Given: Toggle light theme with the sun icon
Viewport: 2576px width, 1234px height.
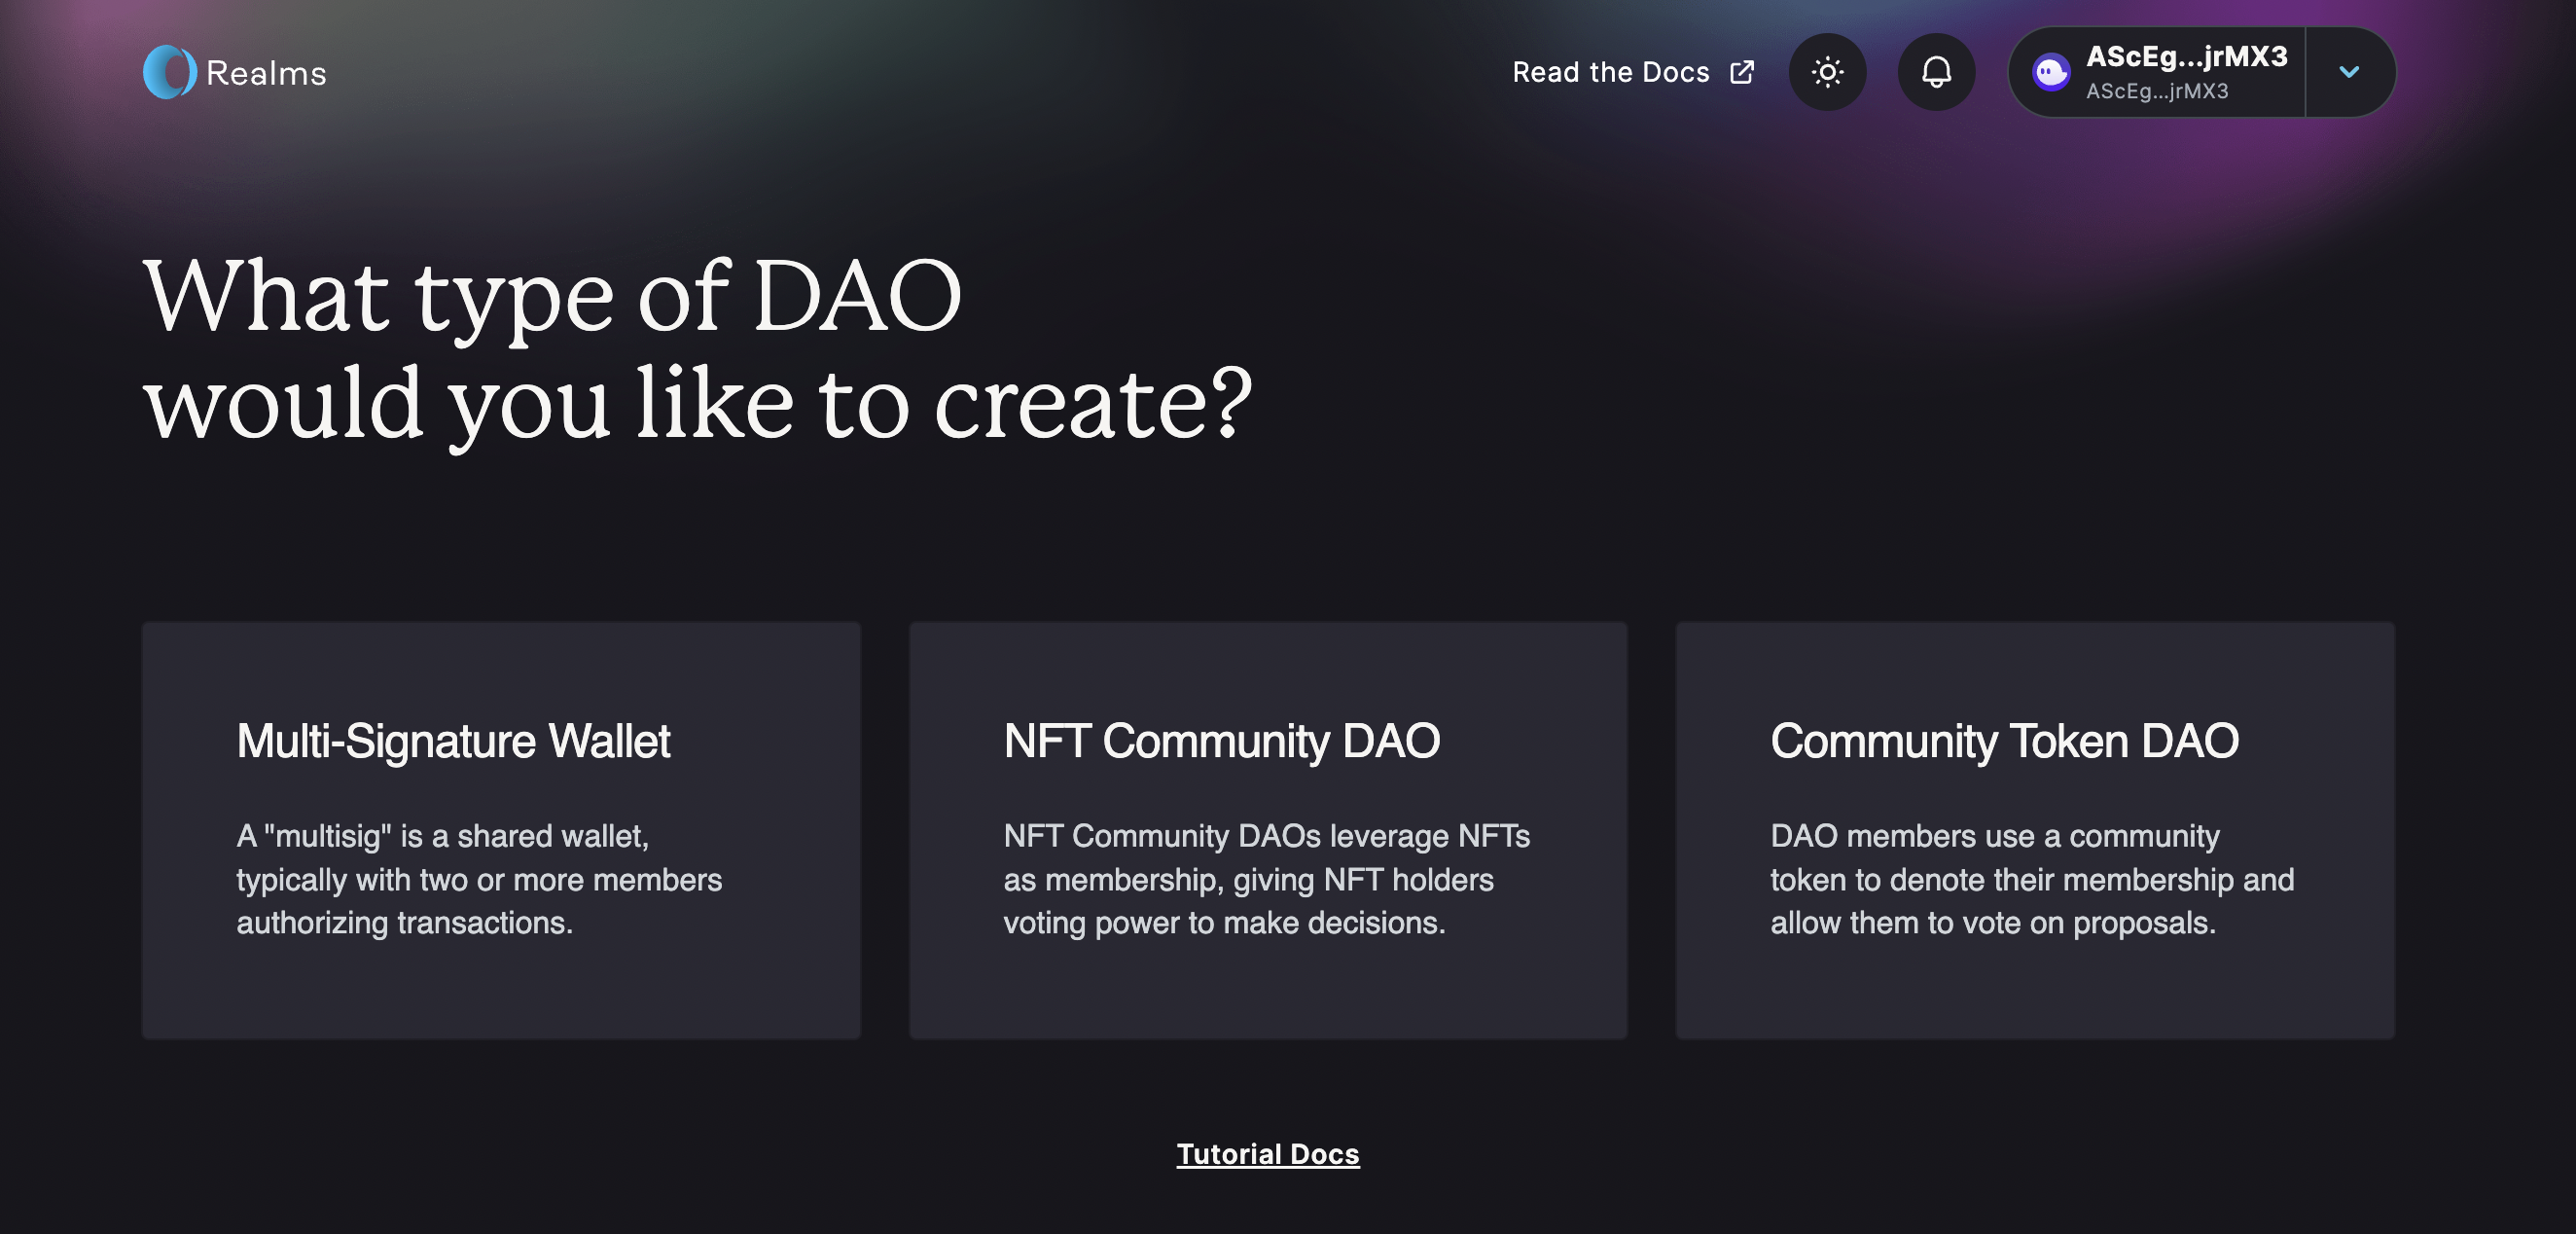Looking at the screenshot, I should click(1827, 72).
